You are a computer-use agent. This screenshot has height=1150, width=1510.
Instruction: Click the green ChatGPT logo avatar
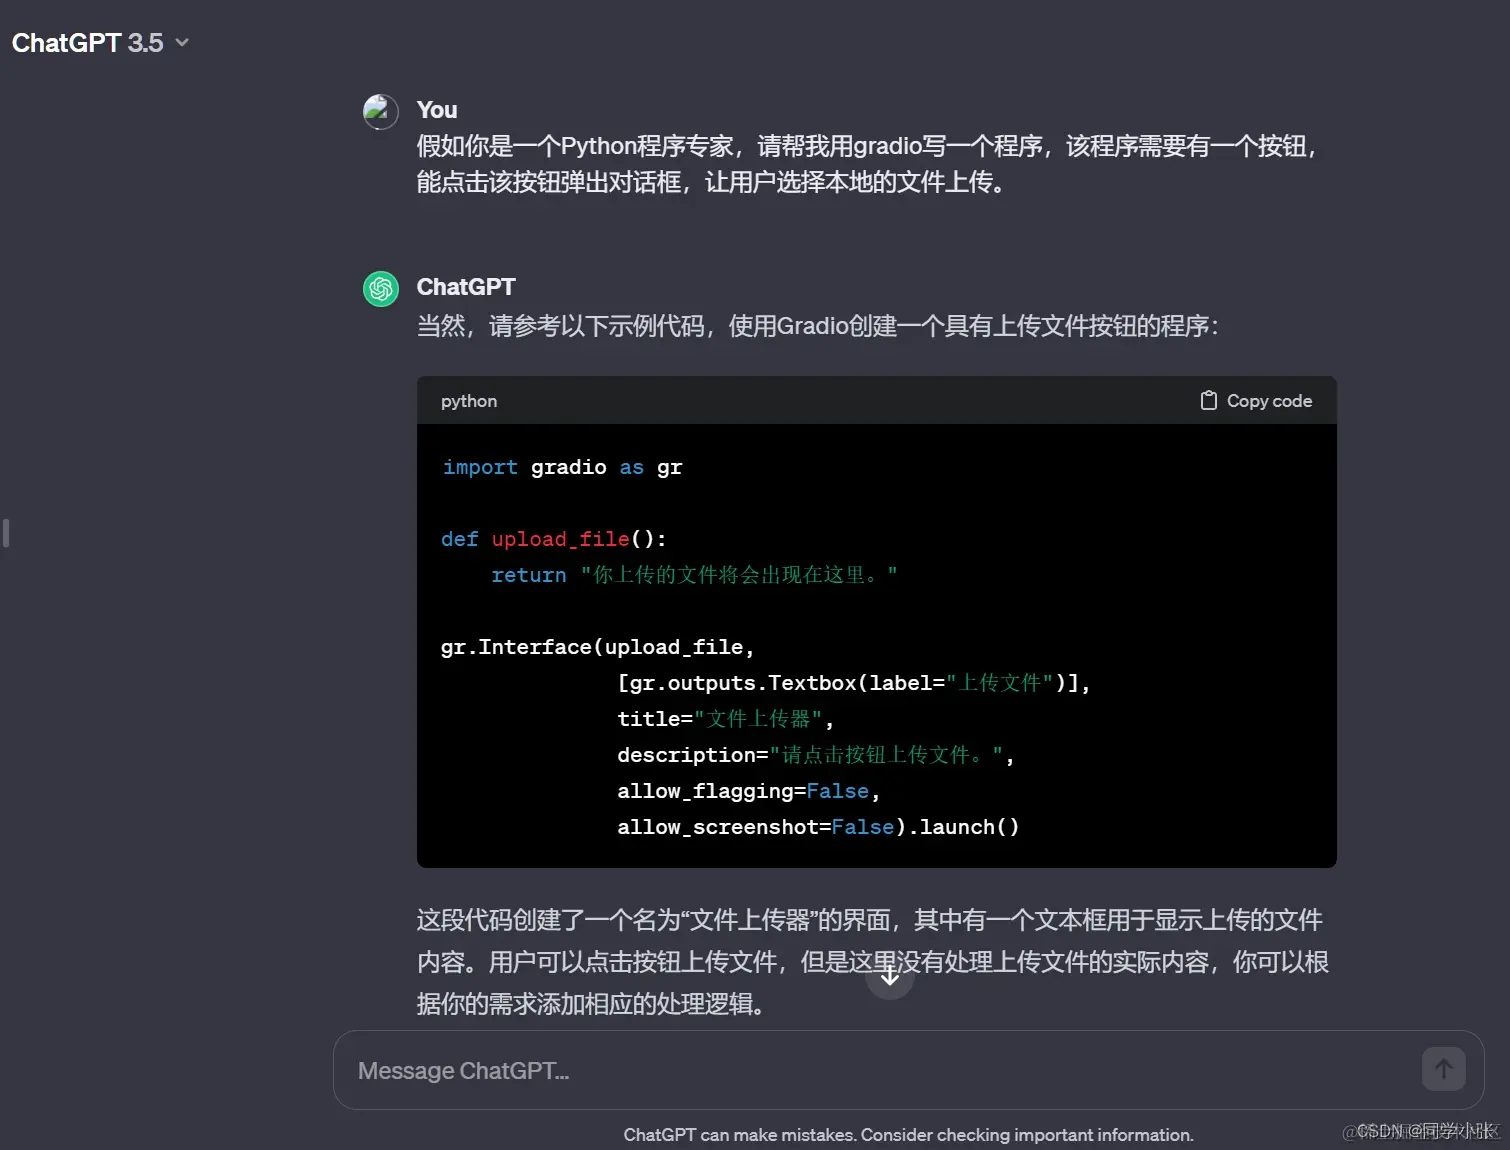[x=381, y=289]
